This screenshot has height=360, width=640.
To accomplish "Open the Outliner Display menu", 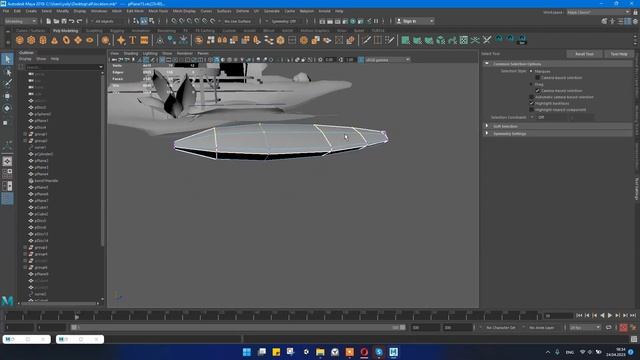I will [25, 59].
